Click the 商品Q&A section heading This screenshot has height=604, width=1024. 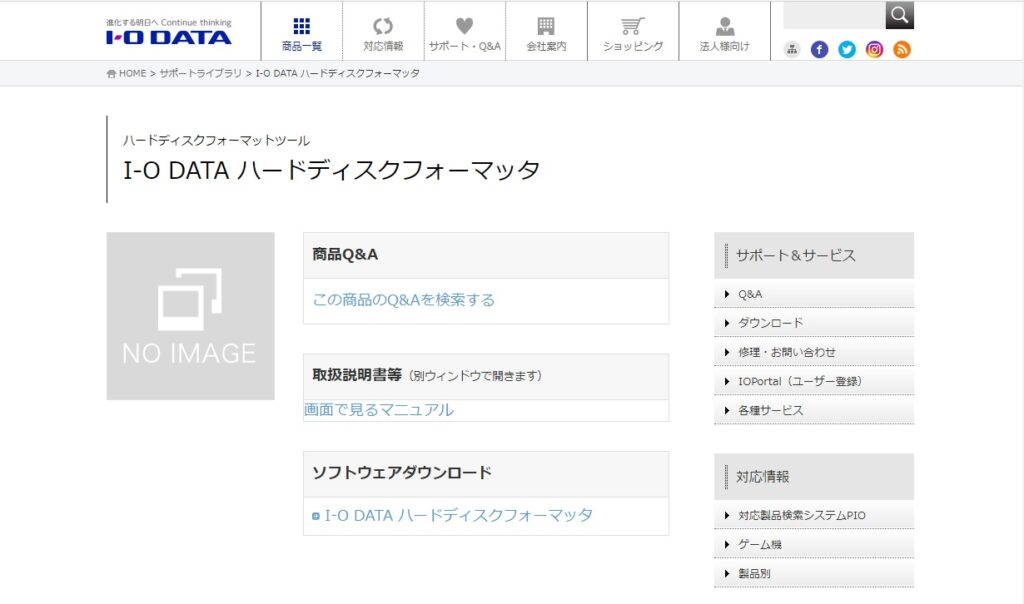click(345, 255)
